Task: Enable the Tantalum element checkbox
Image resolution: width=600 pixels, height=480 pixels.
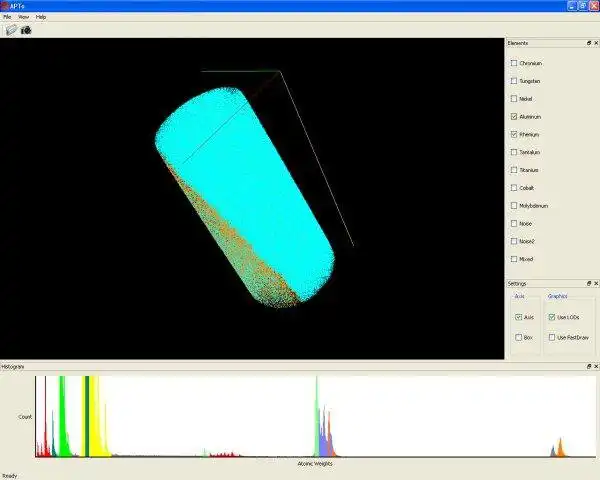Action: (x=514, y=152)
